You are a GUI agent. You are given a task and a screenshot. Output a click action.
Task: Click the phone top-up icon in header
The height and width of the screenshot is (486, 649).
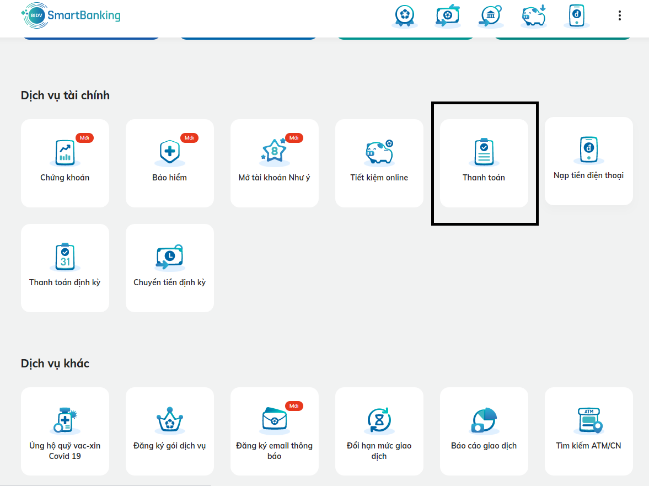(577, 16)
